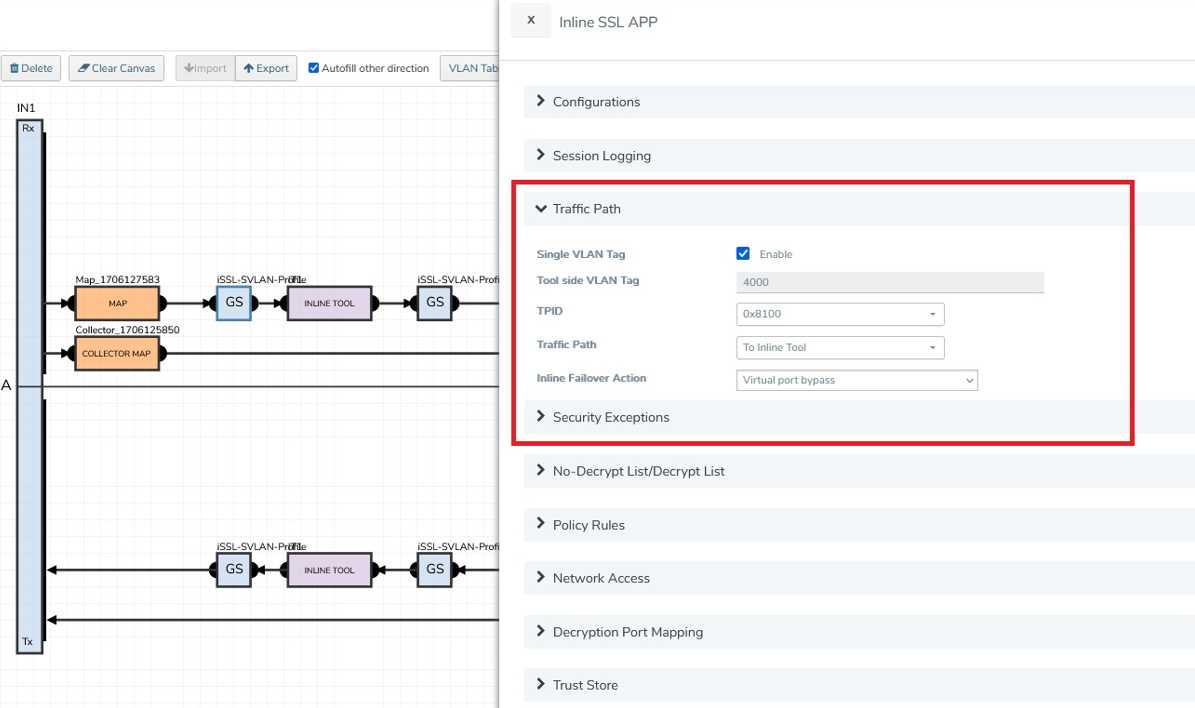The height and width of the screenshot is (708, 1195).
Task: Select the lower GS node right of INLINE TOOL
Action: pyautogui.click(x=434, y=569)
